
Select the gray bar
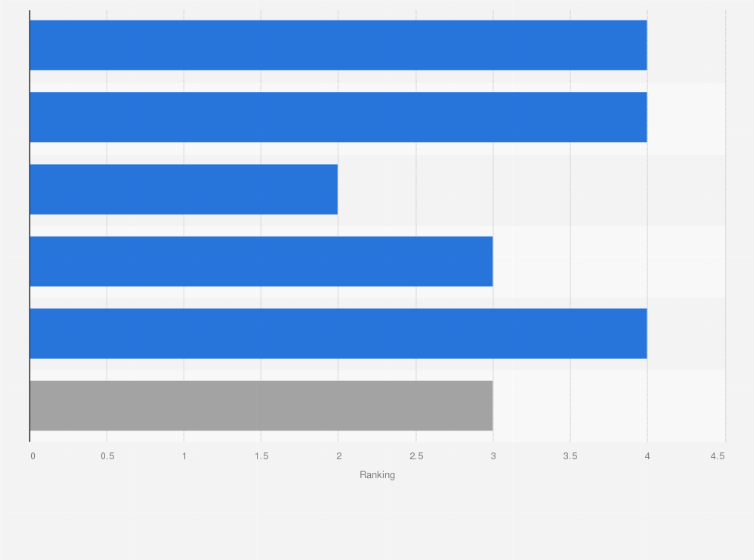[261, 405]
